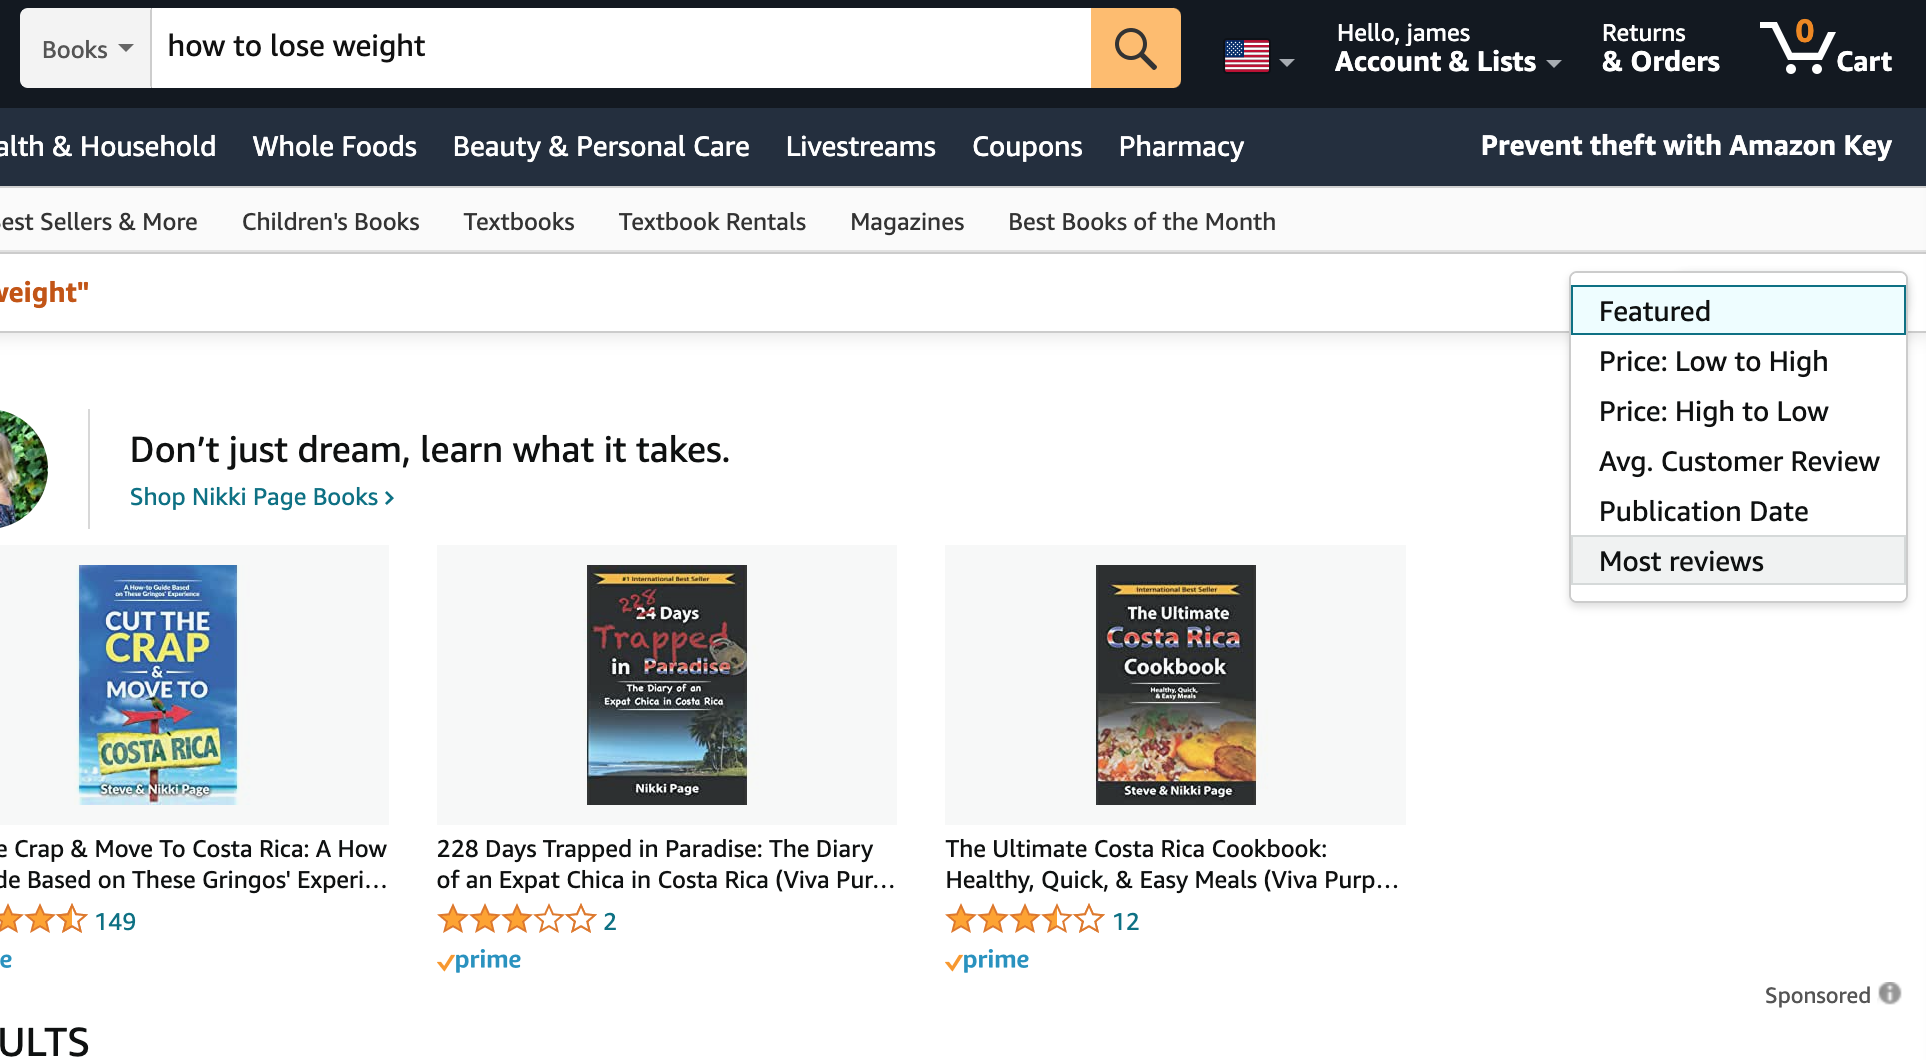
Task: Click the Ultimate Costa Rica Cookbook star rating
Action: click(1025, 920)
